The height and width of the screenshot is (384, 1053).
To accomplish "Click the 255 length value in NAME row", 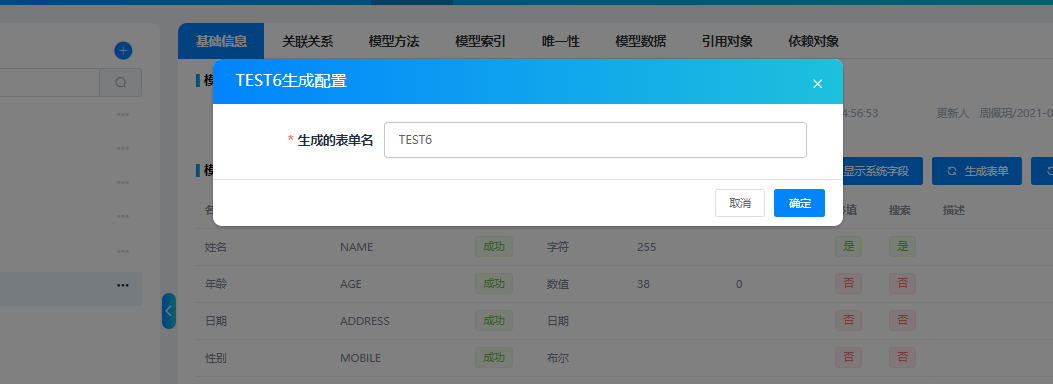I will (x=646, y=247).
